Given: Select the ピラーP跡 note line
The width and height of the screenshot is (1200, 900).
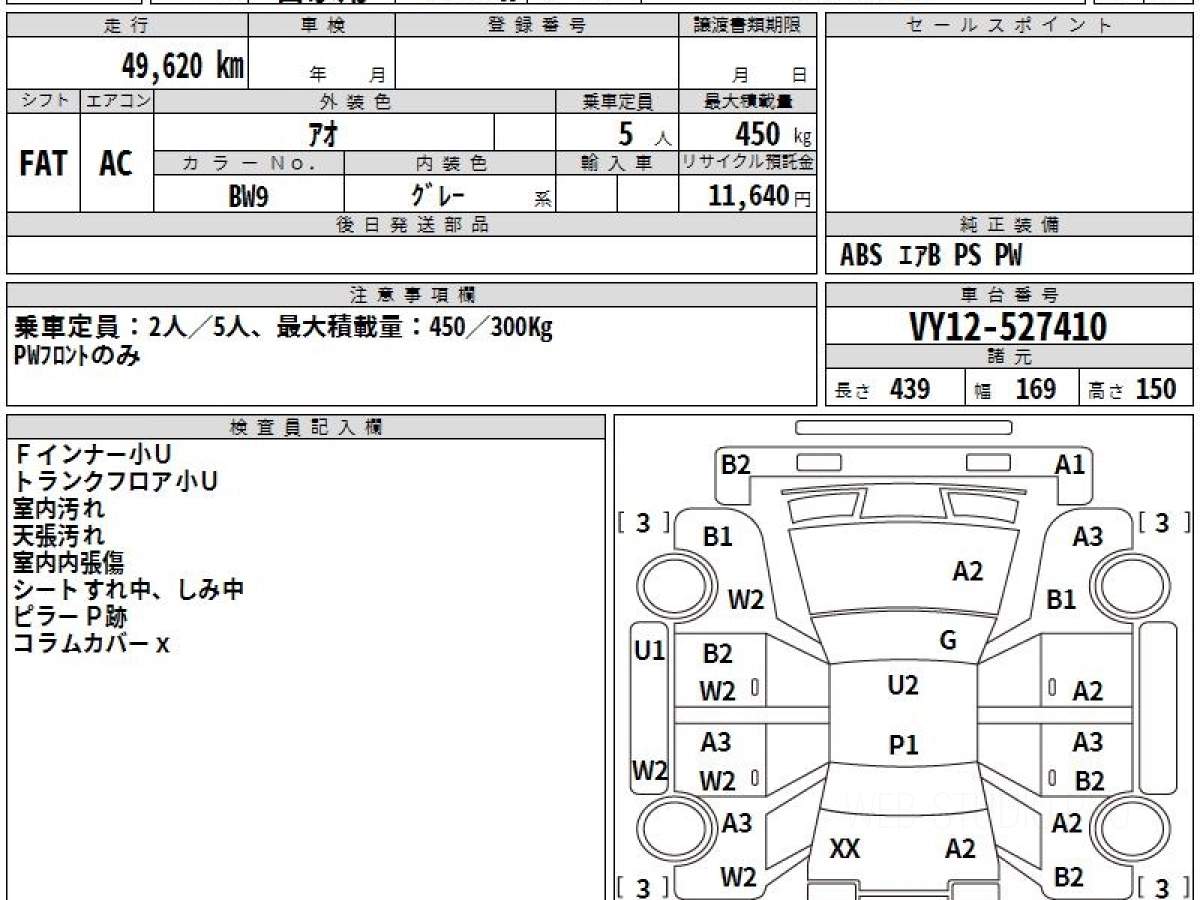Looking at the screenshot, I should click(x=70, y=617).
